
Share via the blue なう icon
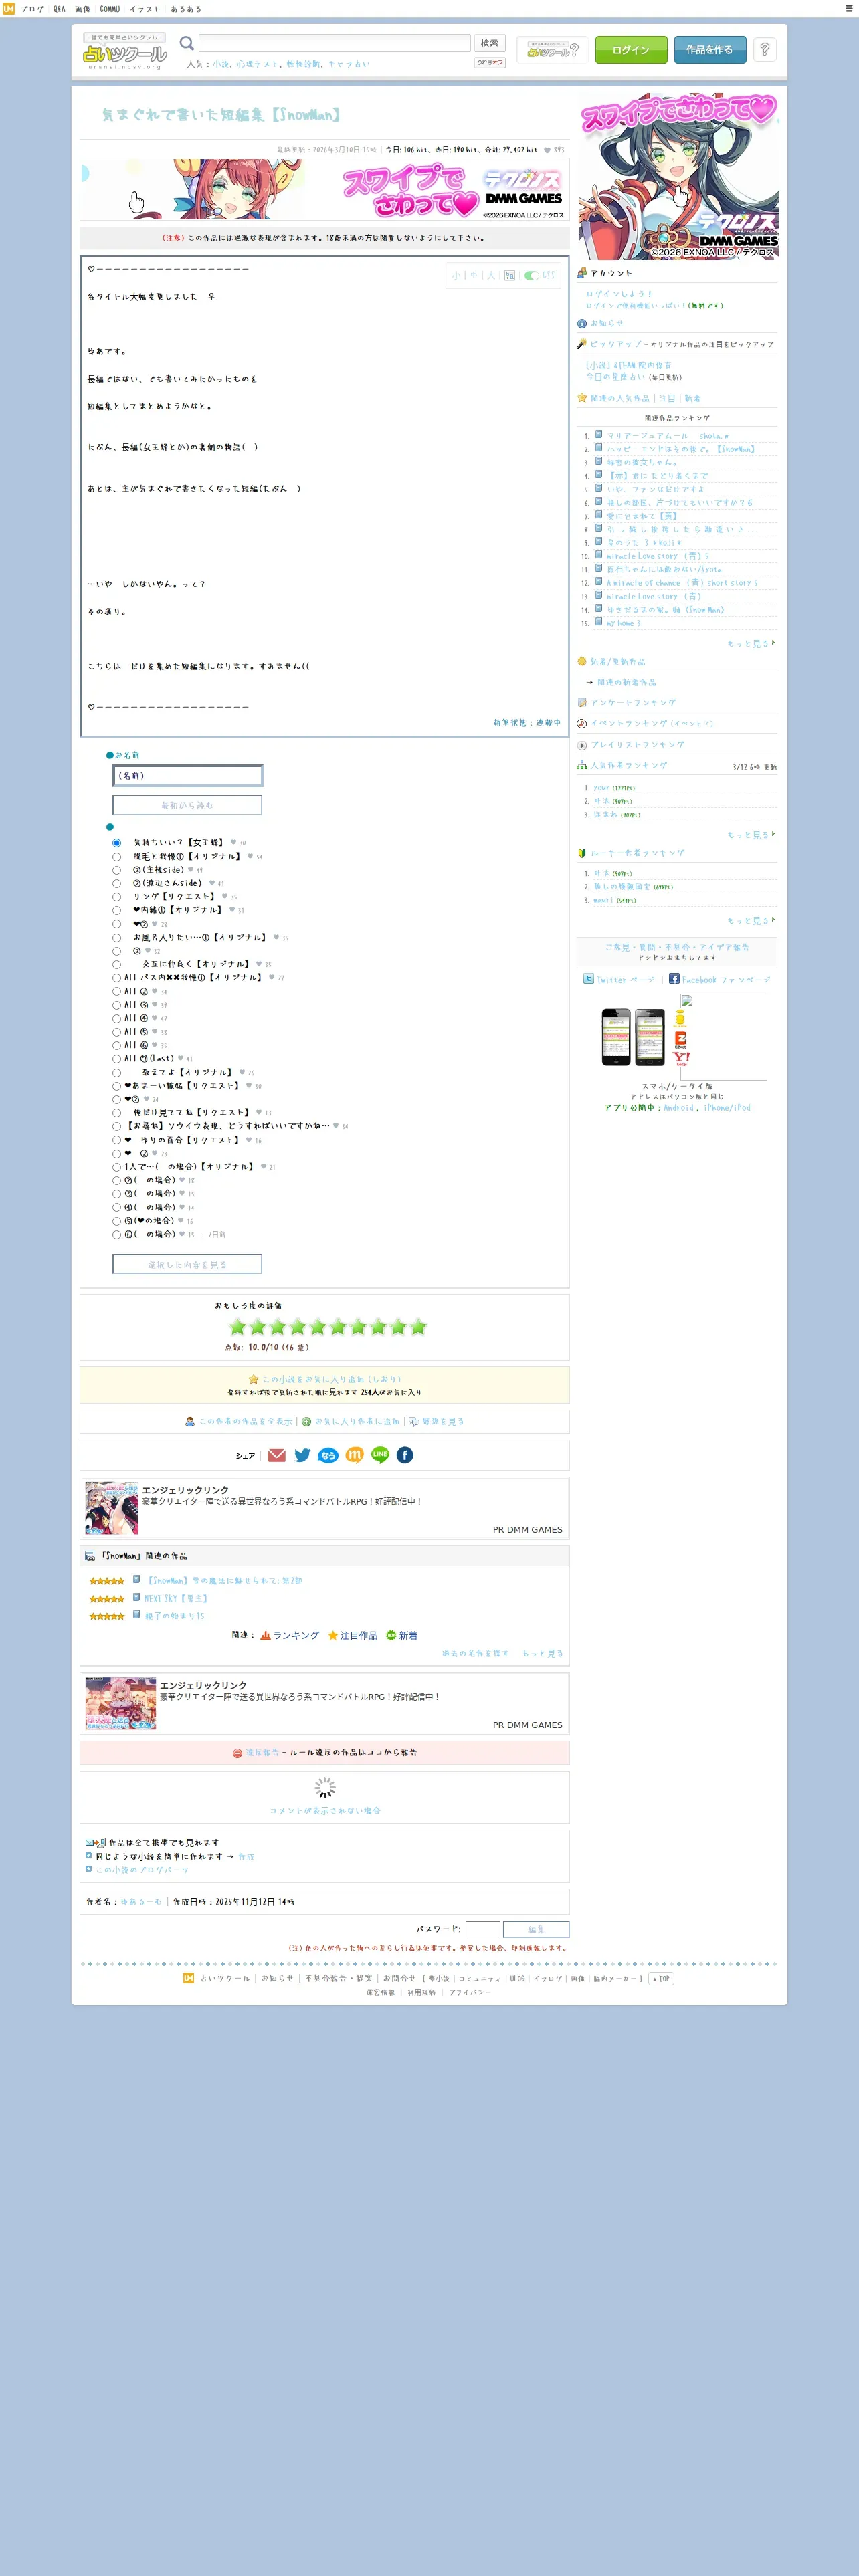tap(328, 1455)
